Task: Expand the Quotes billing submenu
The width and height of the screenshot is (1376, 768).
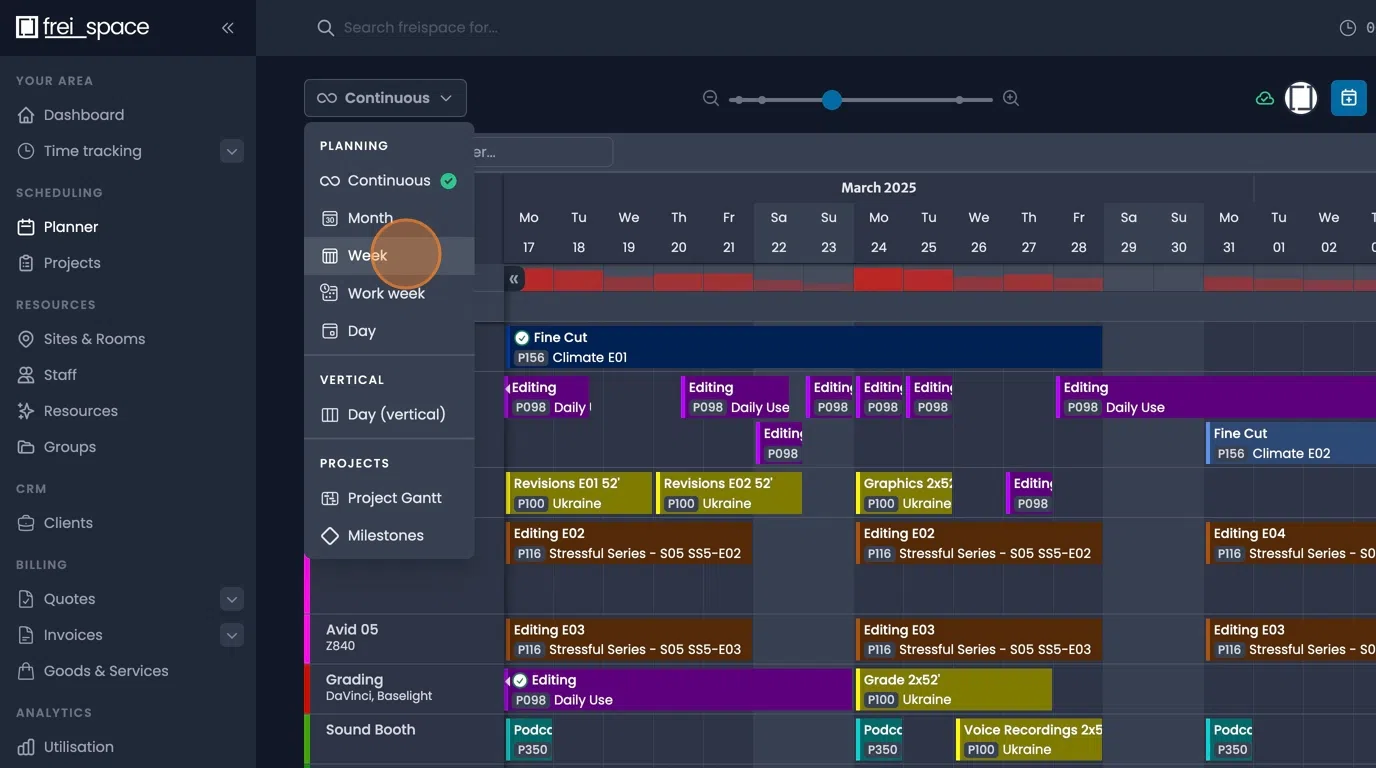Action: (x=231, y=598)
